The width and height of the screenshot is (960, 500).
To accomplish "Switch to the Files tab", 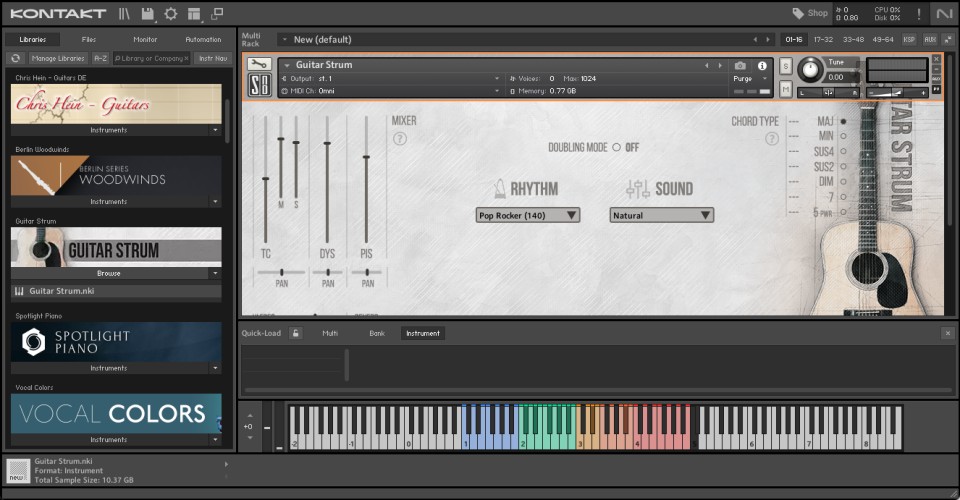I will [x=89, y=39].
